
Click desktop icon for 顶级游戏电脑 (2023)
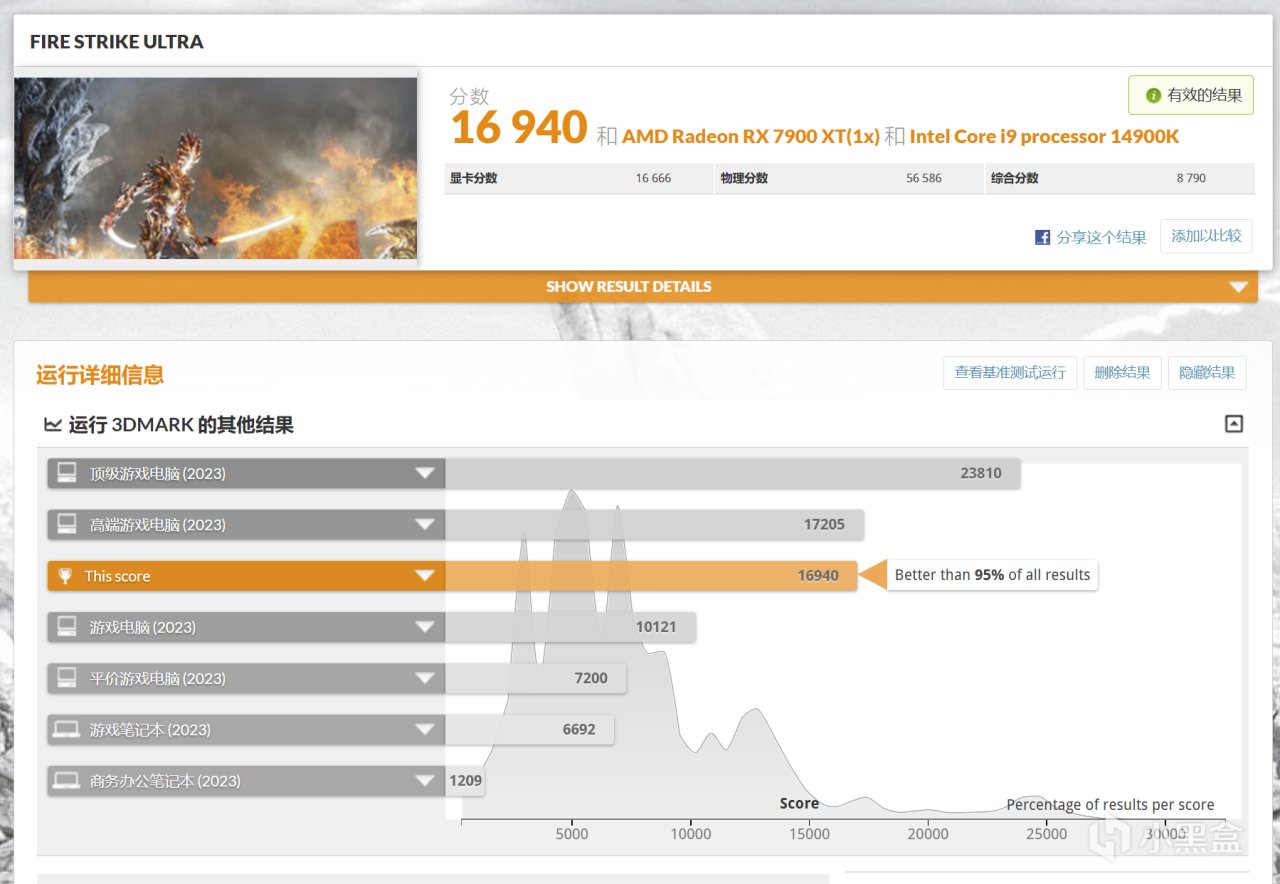(67, 473)
